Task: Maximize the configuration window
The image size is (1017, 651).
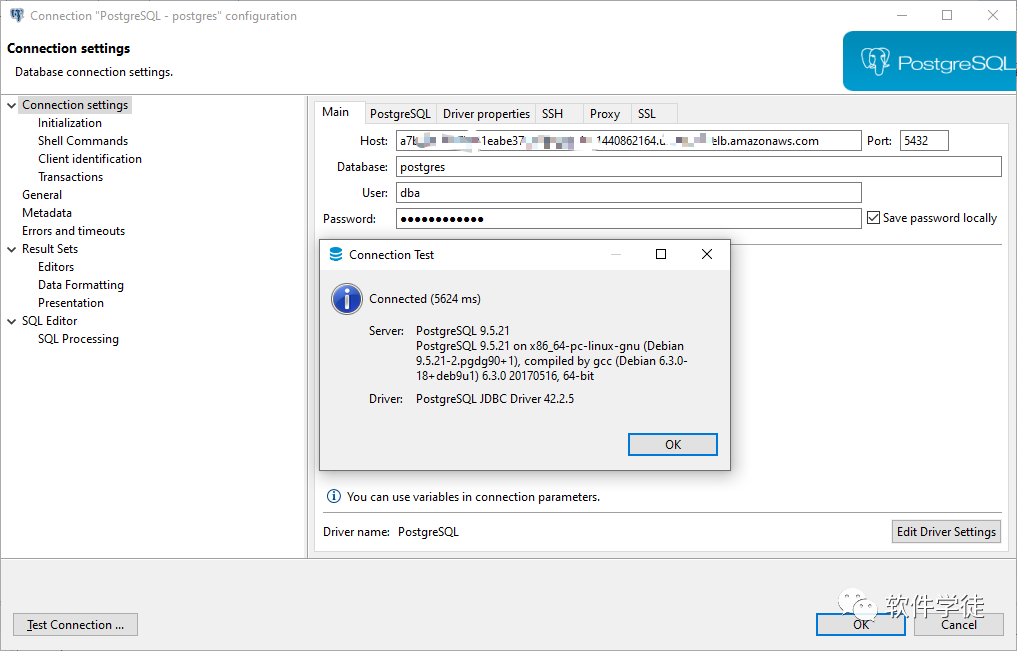Action: [x=947, y=15]
